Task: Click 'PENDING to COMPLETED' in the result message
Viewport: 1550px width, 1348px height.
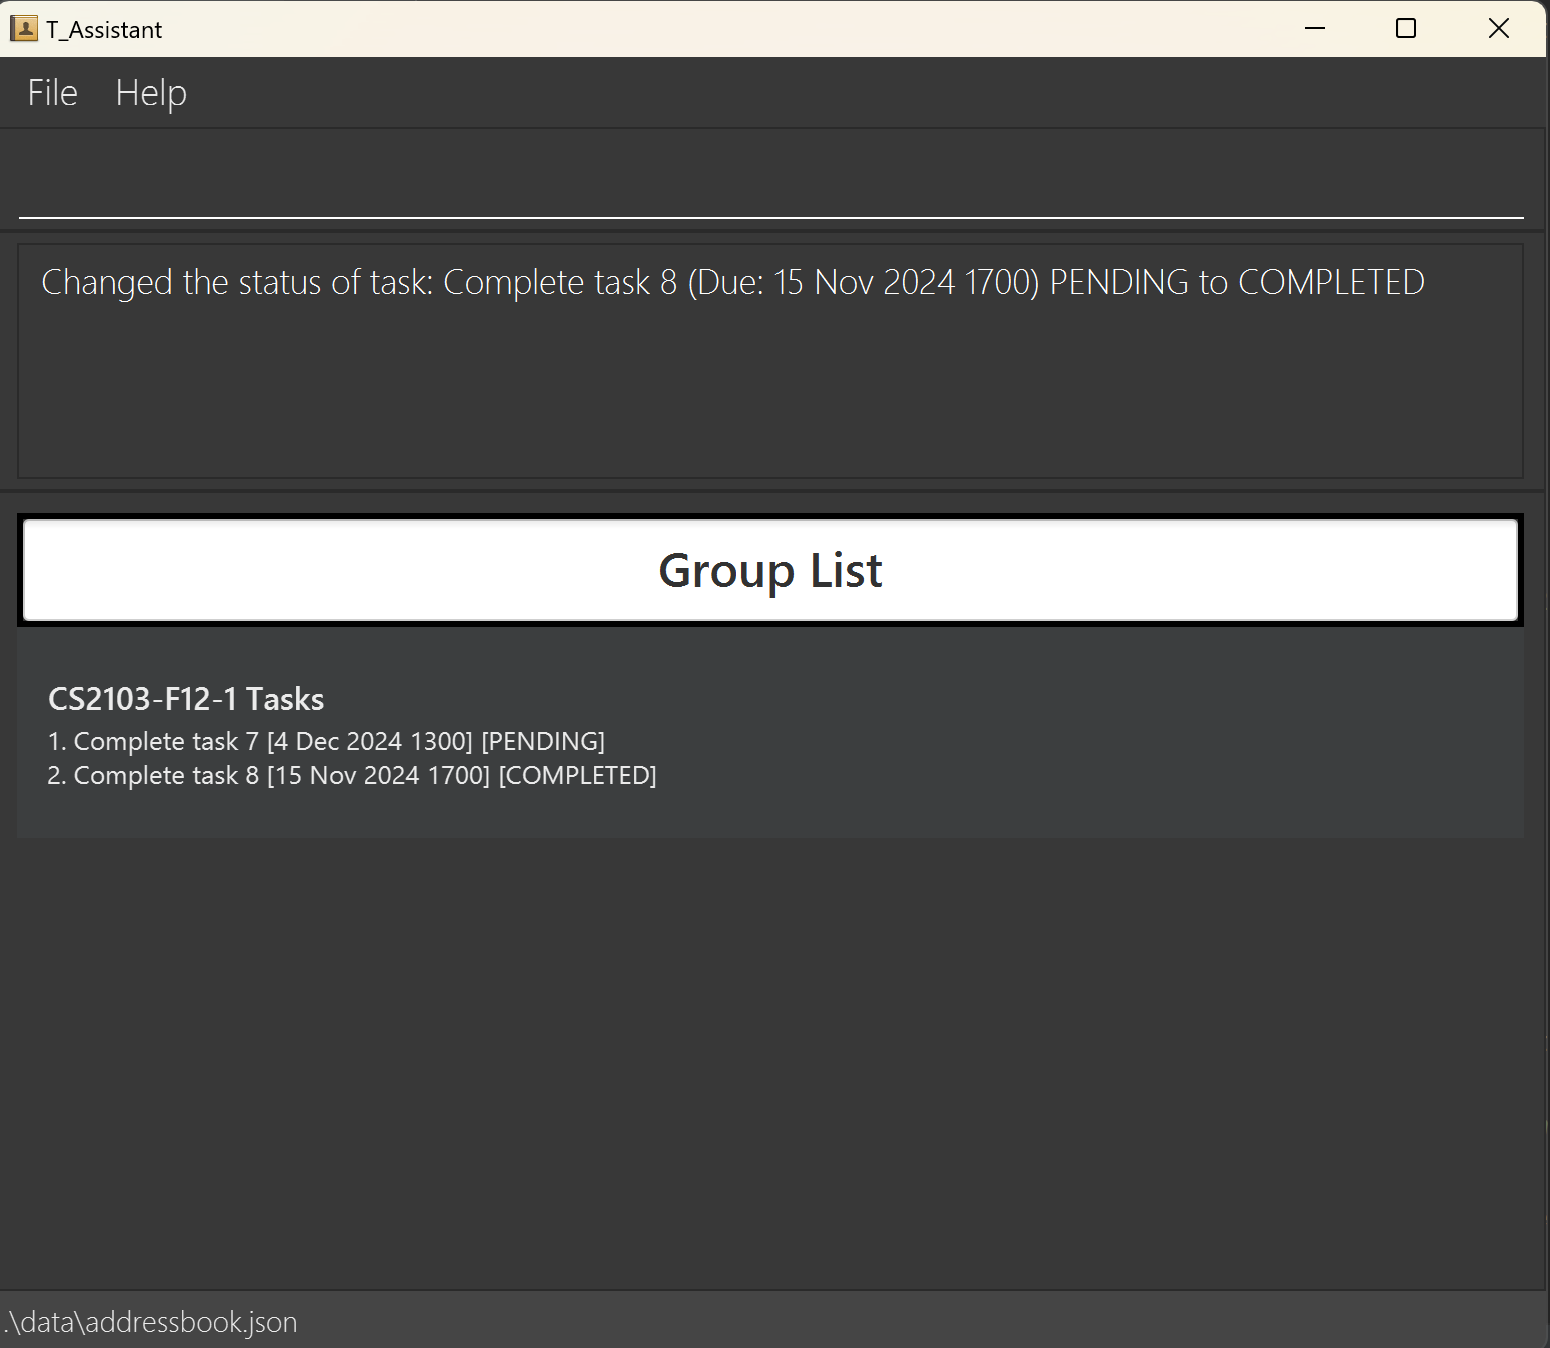Action: (1236, 283)
